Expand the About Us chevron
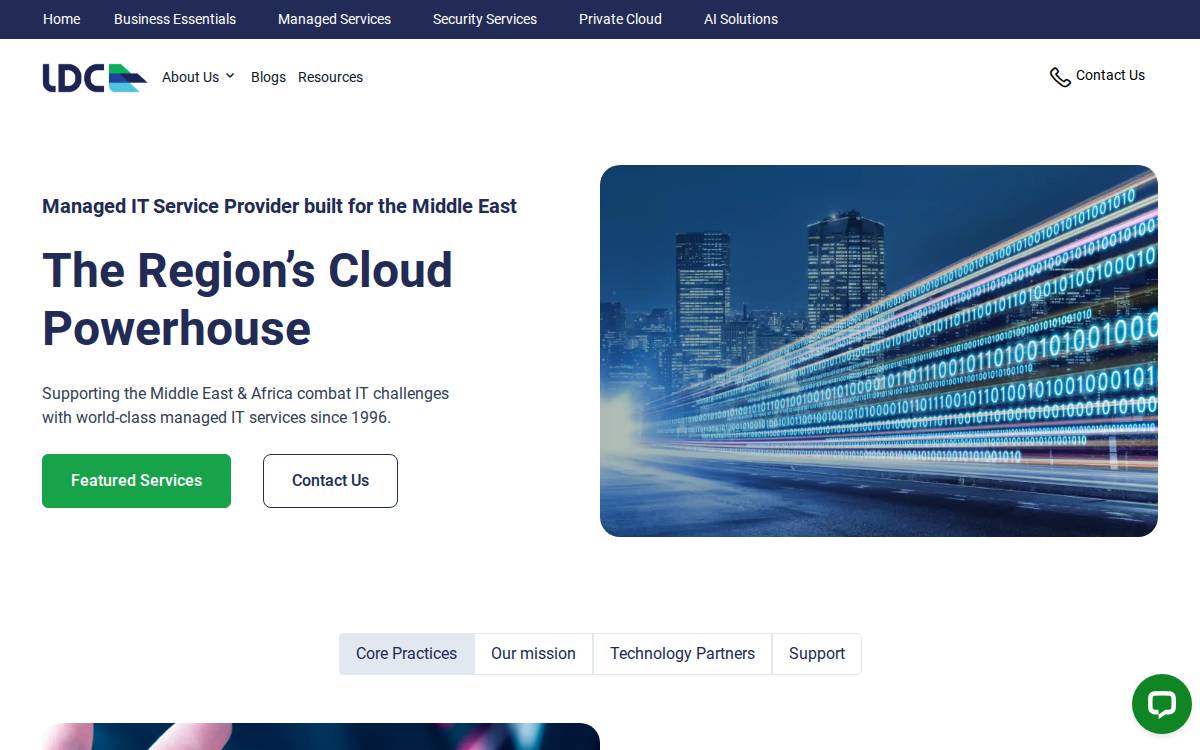This screenshot has height=750, width=1200. [x=230, y=76]
